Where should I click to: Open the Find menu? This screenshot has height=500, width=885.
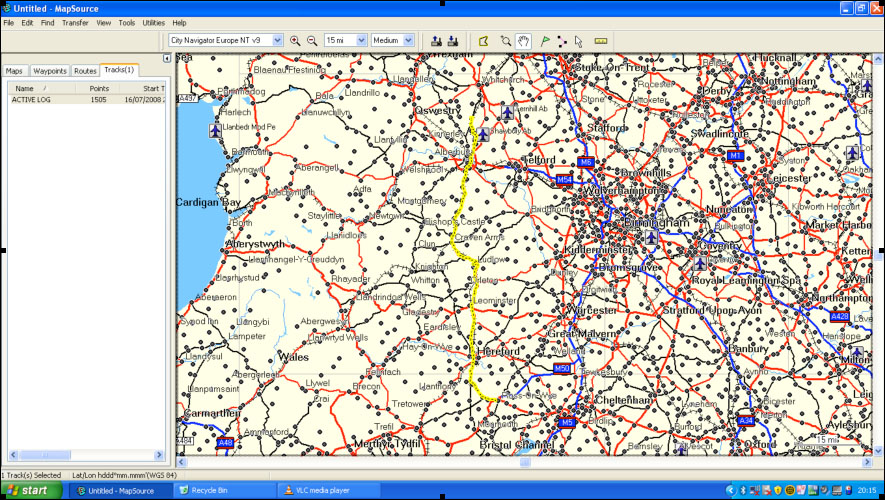point(47,23)
